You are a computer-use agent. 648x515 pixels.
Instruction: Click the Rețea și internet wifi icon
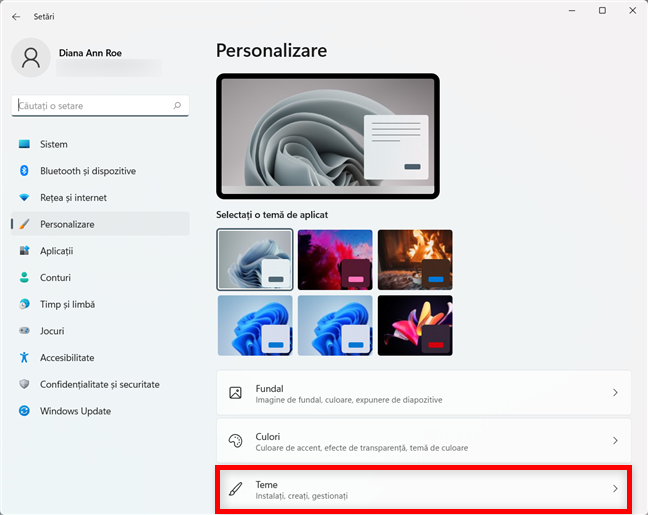click(x=24, y=198)
